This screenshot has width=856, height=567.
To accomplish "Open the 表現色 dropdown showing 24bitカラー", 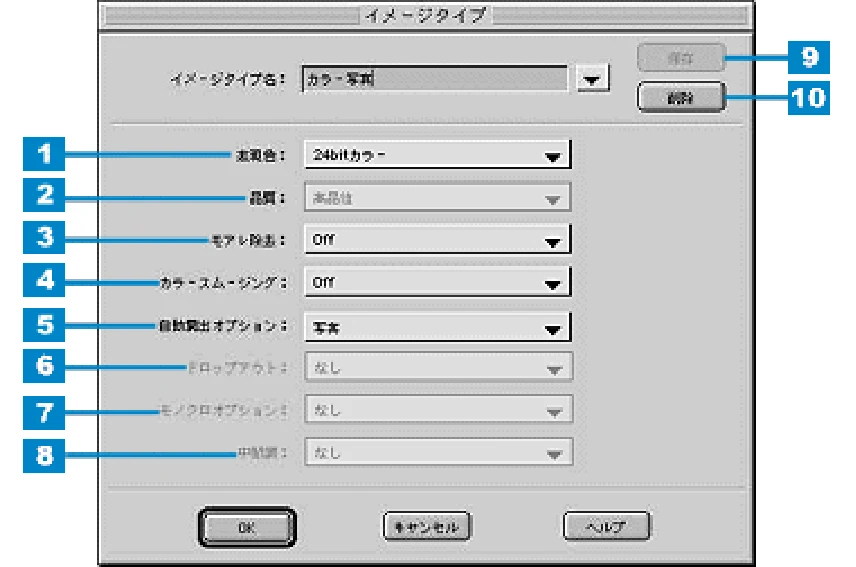I will pyautogui.click(x=437, y=155).
